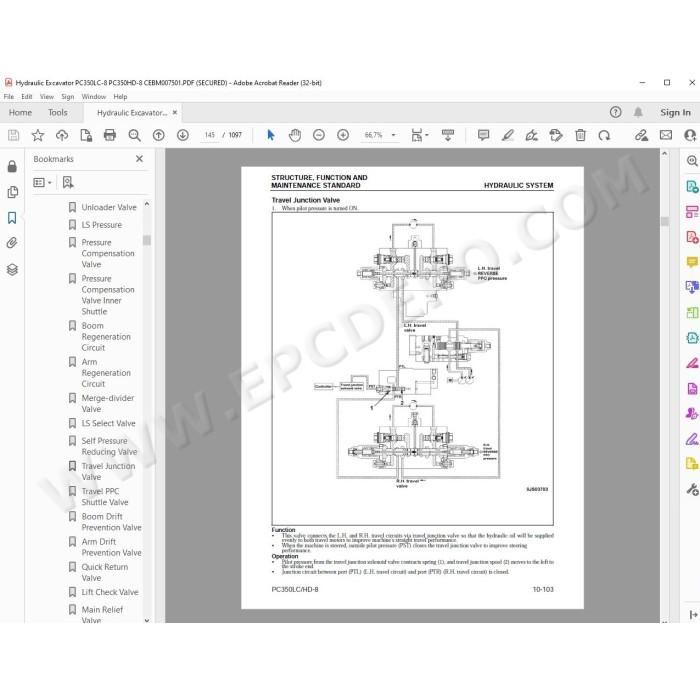Open the Edit menu

[x=27, y=96]
